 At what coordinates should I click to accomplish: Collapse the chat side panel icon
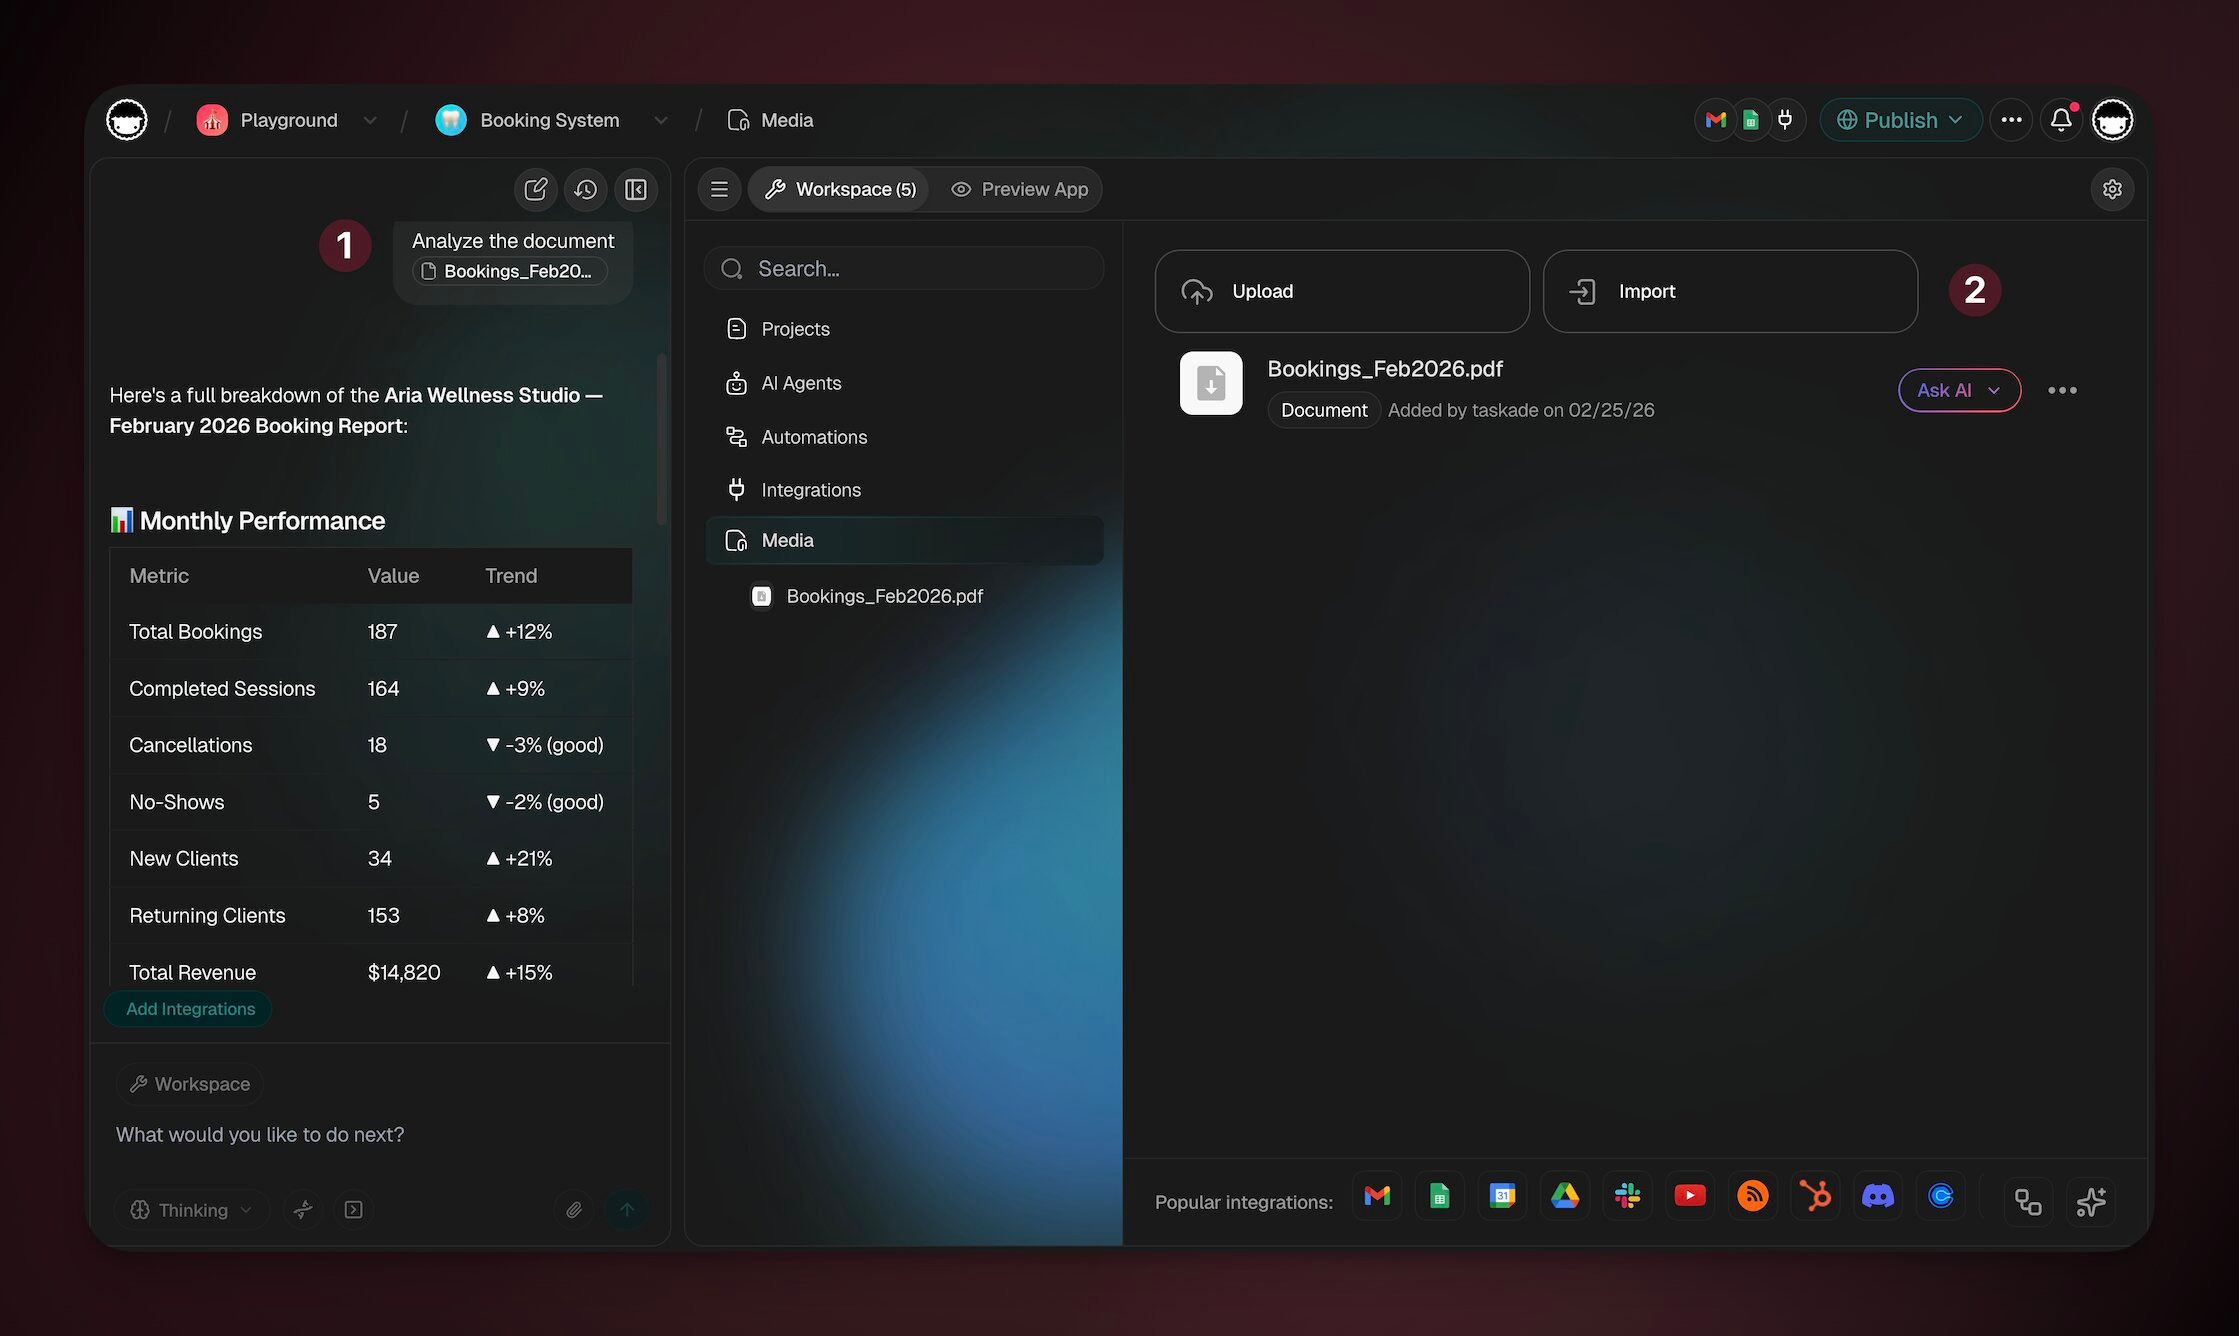click(636, 189)
